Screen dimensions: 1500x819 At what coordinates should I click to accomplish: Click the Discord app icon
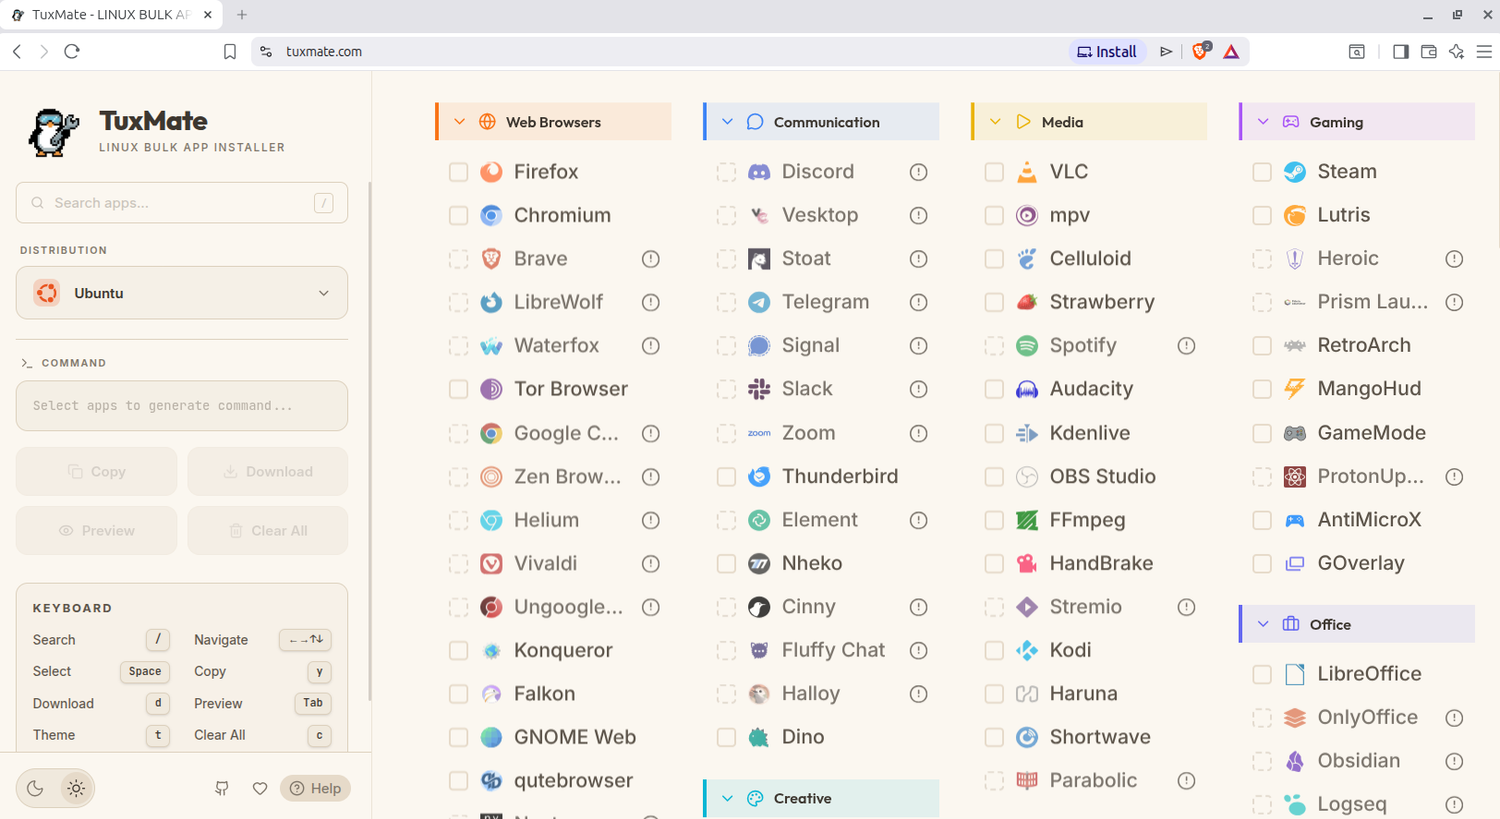click(x=759, y=172)
